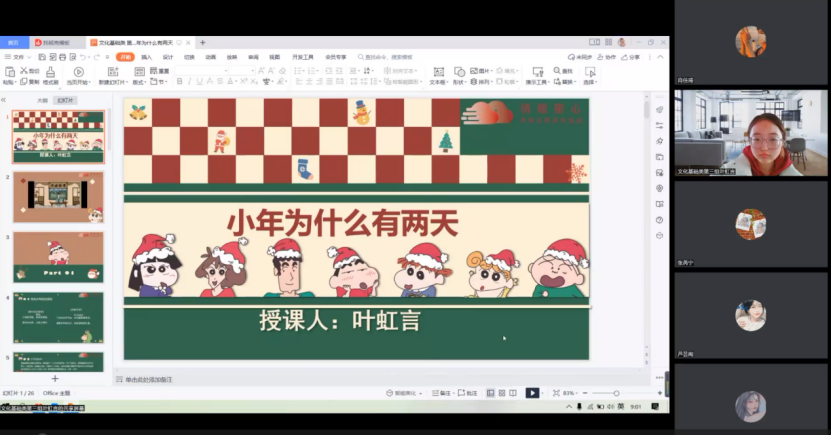Switch to the Outline (大纲) pane tab
Screen dimensions: 831x435
(42, 100)
